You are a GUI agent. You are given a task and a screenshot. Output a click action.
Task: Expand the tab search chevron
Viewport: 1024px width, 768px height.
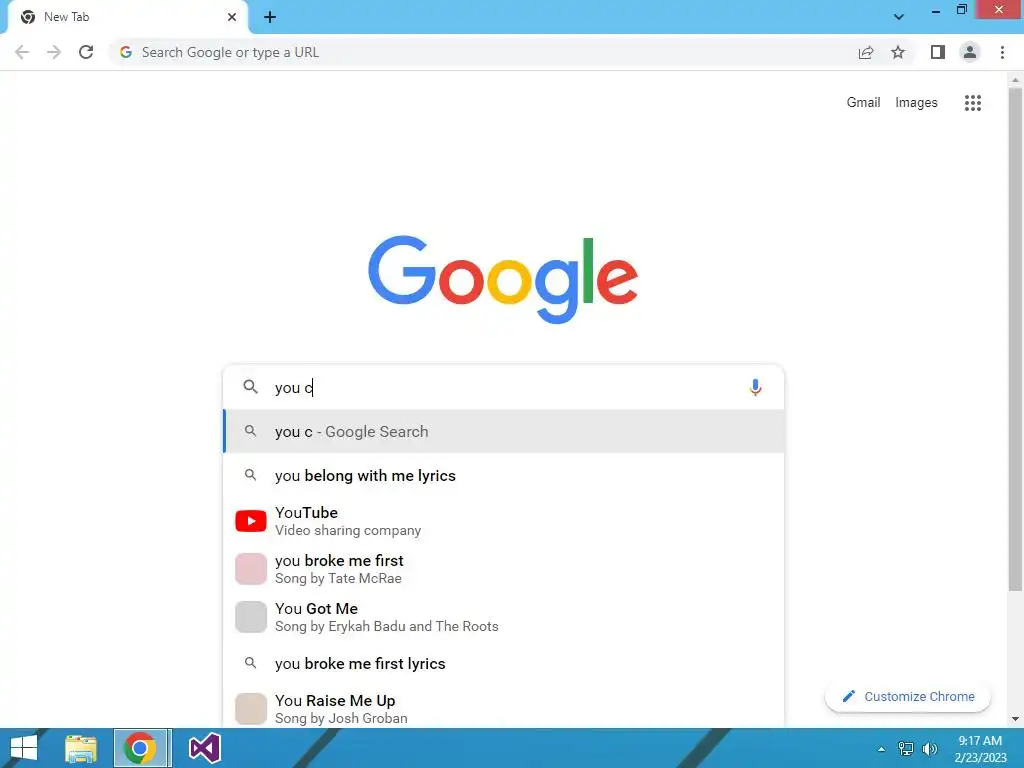(x=899, y=17)
